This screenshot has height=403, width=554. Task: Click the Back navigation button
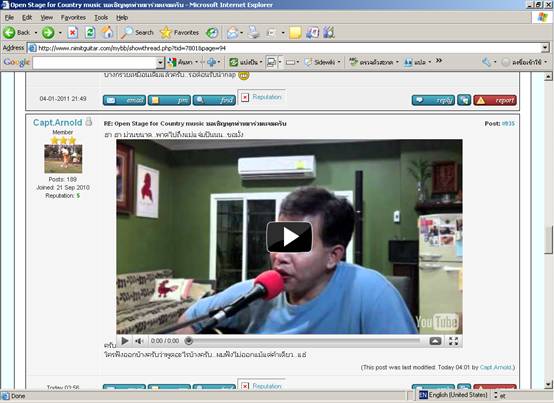point(17,33)
